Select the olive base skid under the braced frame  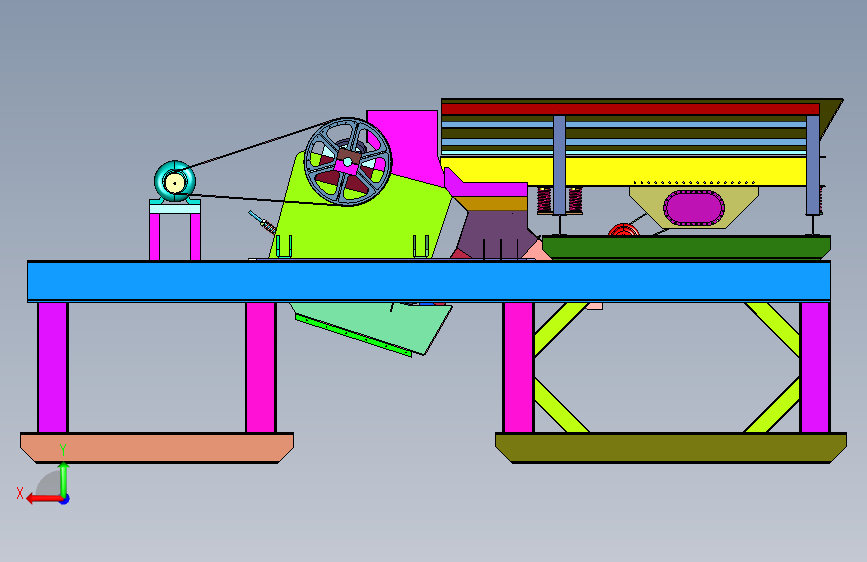pyautogui.click(x=671, y=447)
